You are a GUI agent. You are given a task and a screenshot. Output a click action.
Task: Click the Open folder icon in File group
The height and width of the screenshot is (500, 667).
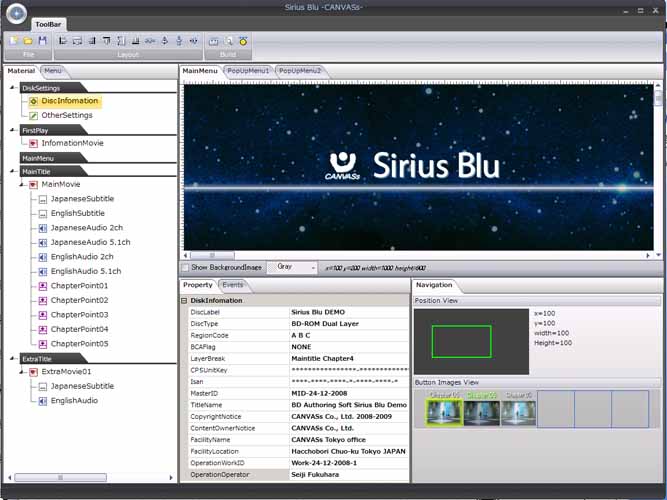point(28,41)
